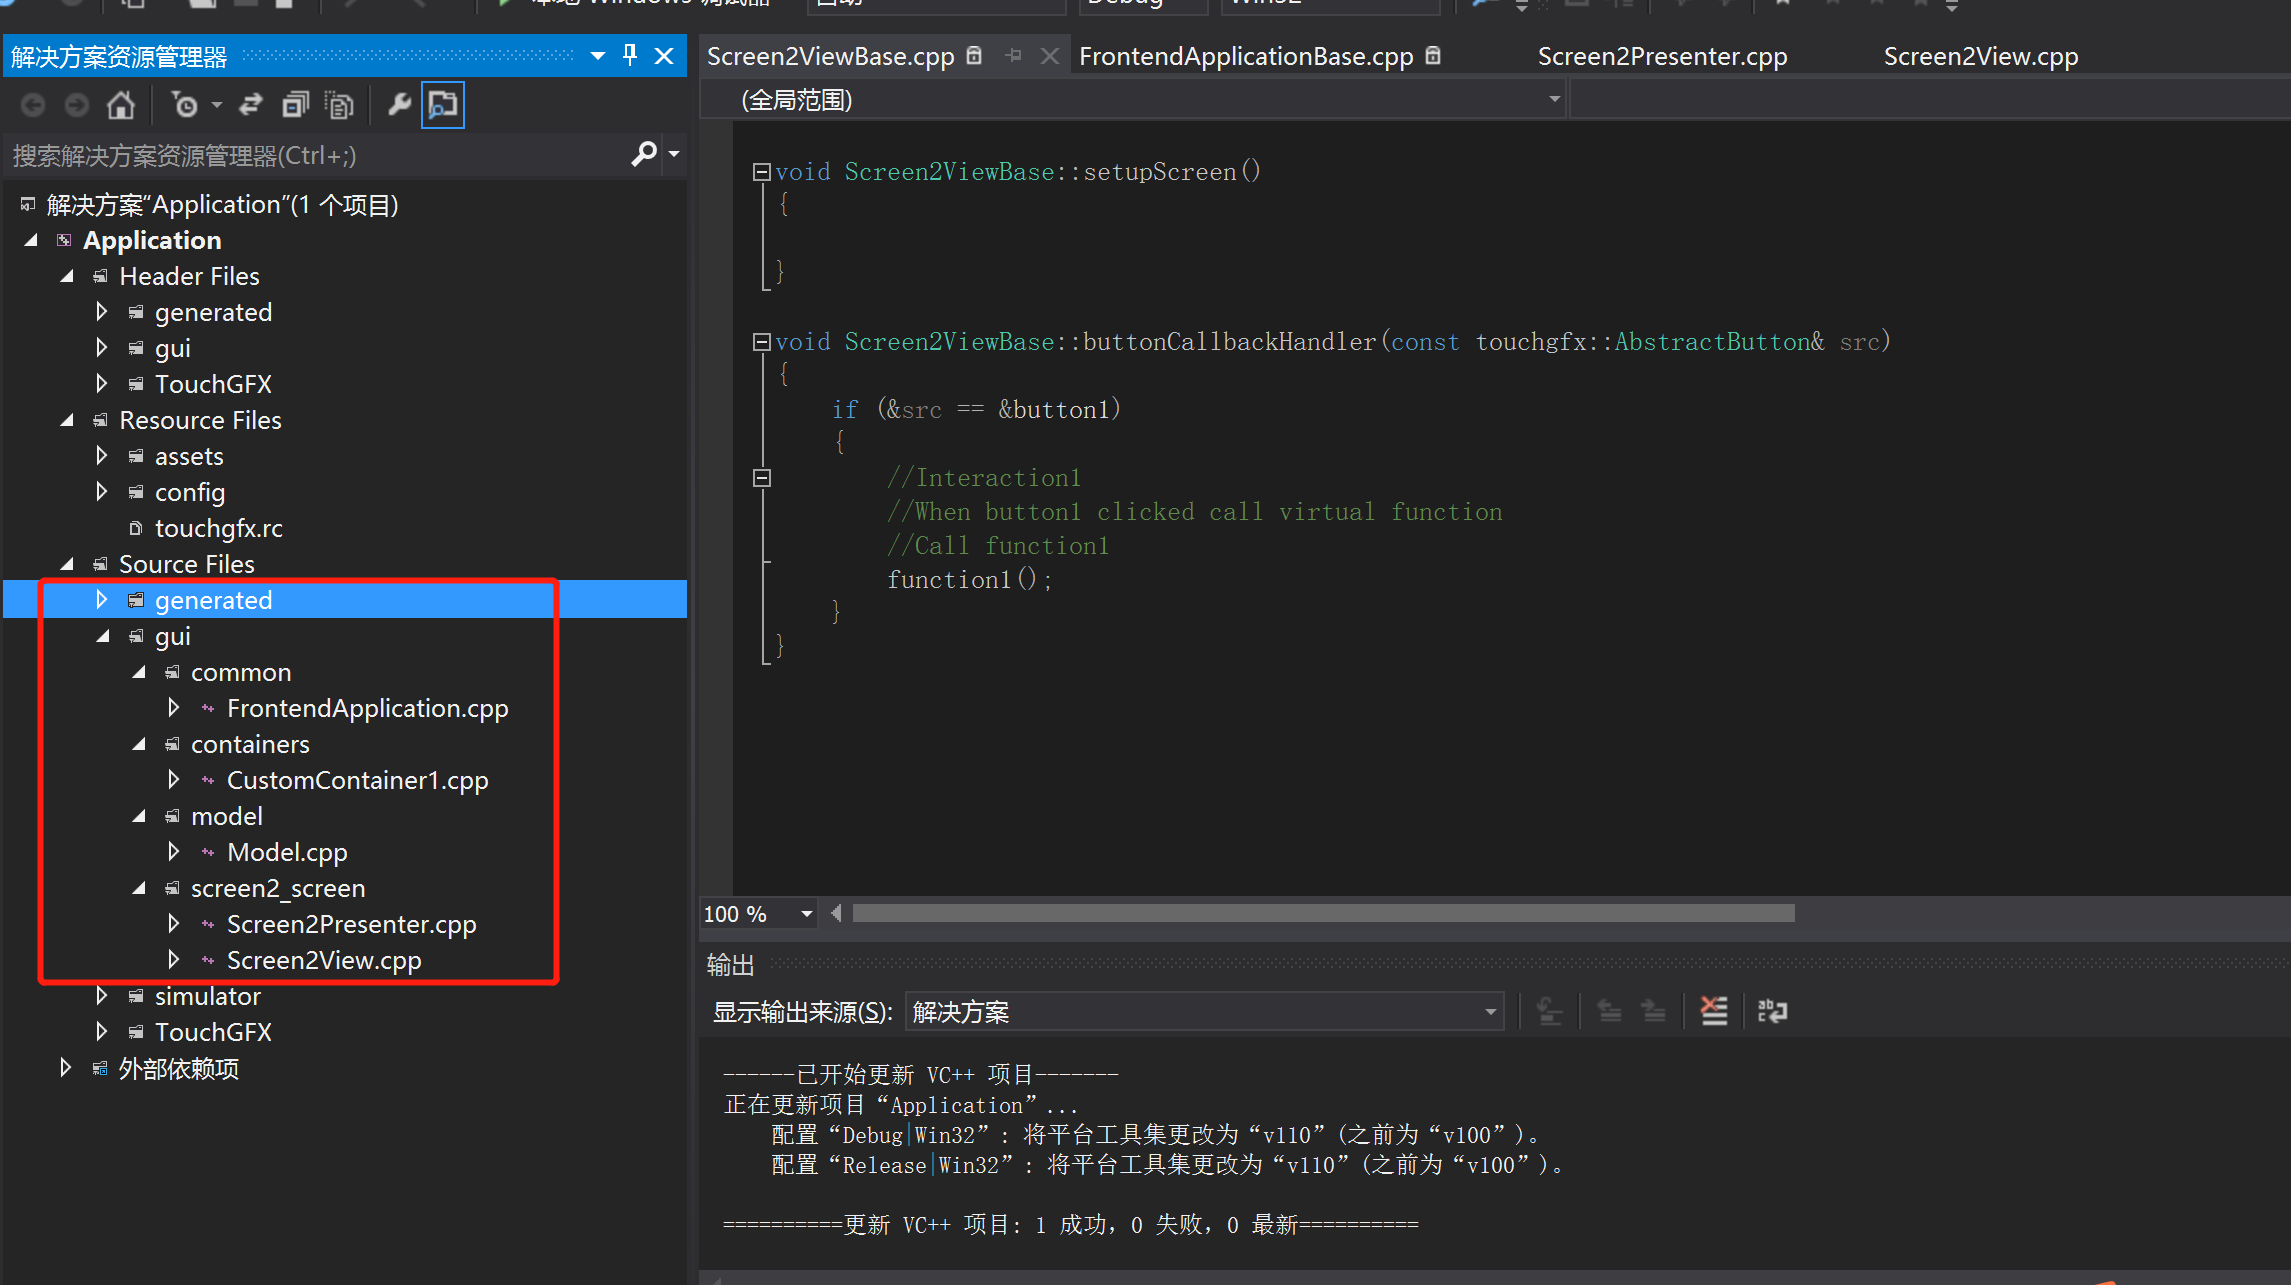
Task: Click the Sync with Active Document icon
Action: point(251,105)
